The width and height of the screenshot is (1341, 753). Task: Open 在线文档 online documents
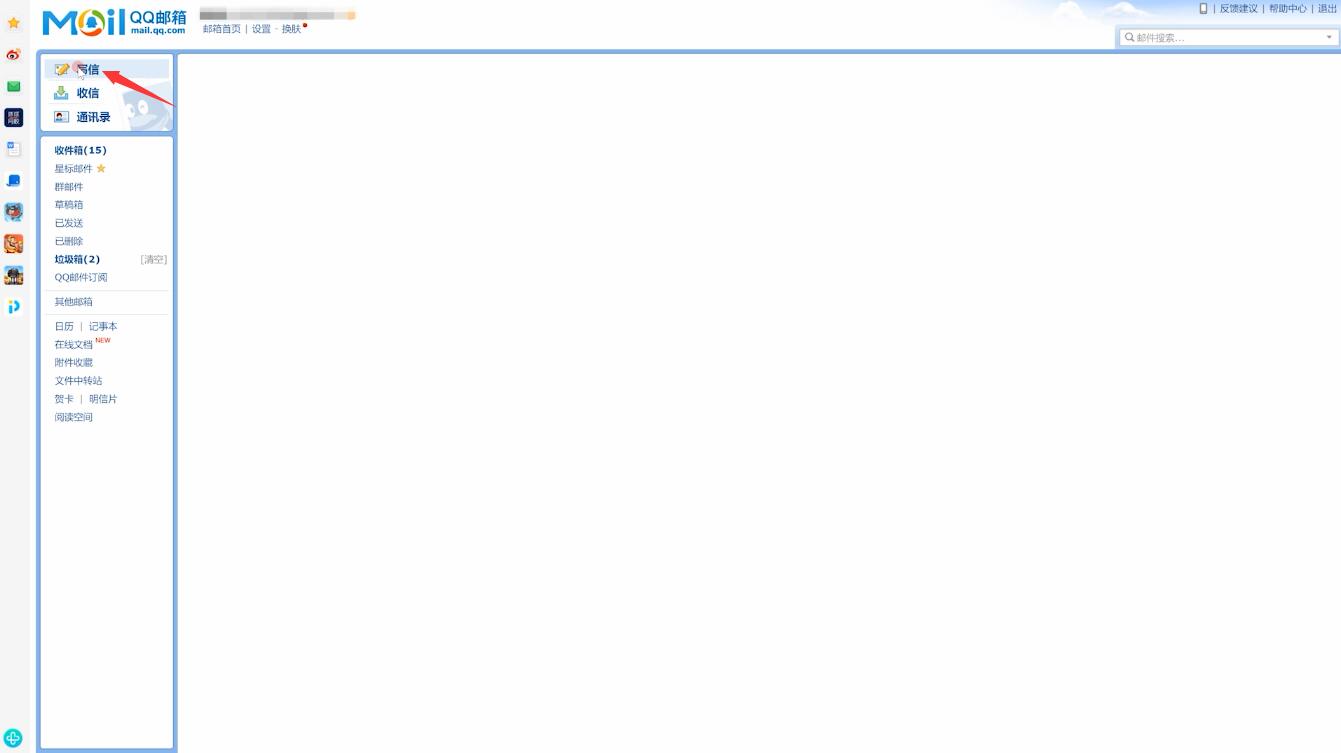click(x=73, y=344)
